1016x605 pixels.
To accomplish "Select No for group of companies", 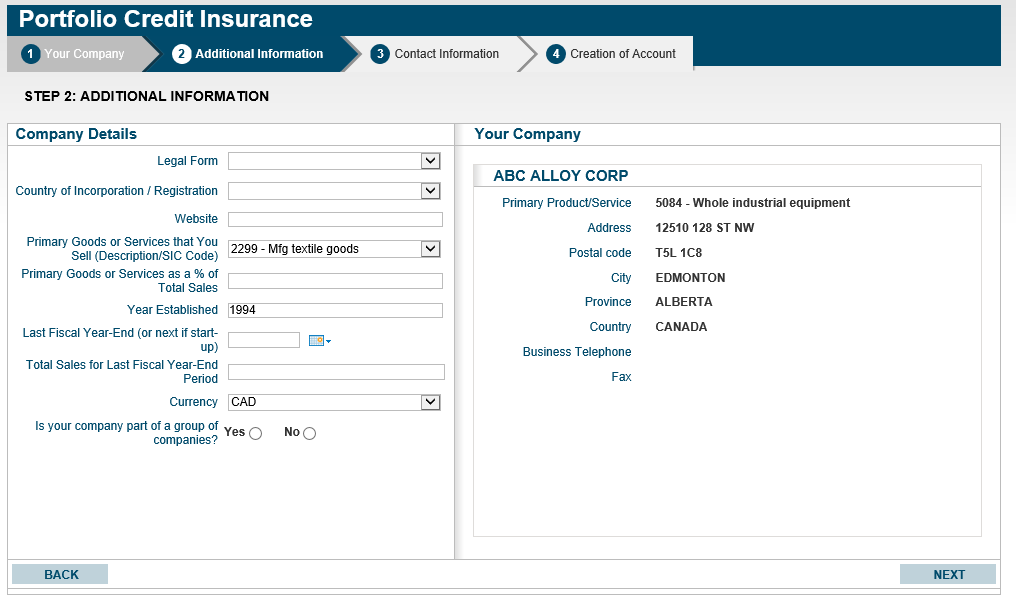I will click(310, 433).
